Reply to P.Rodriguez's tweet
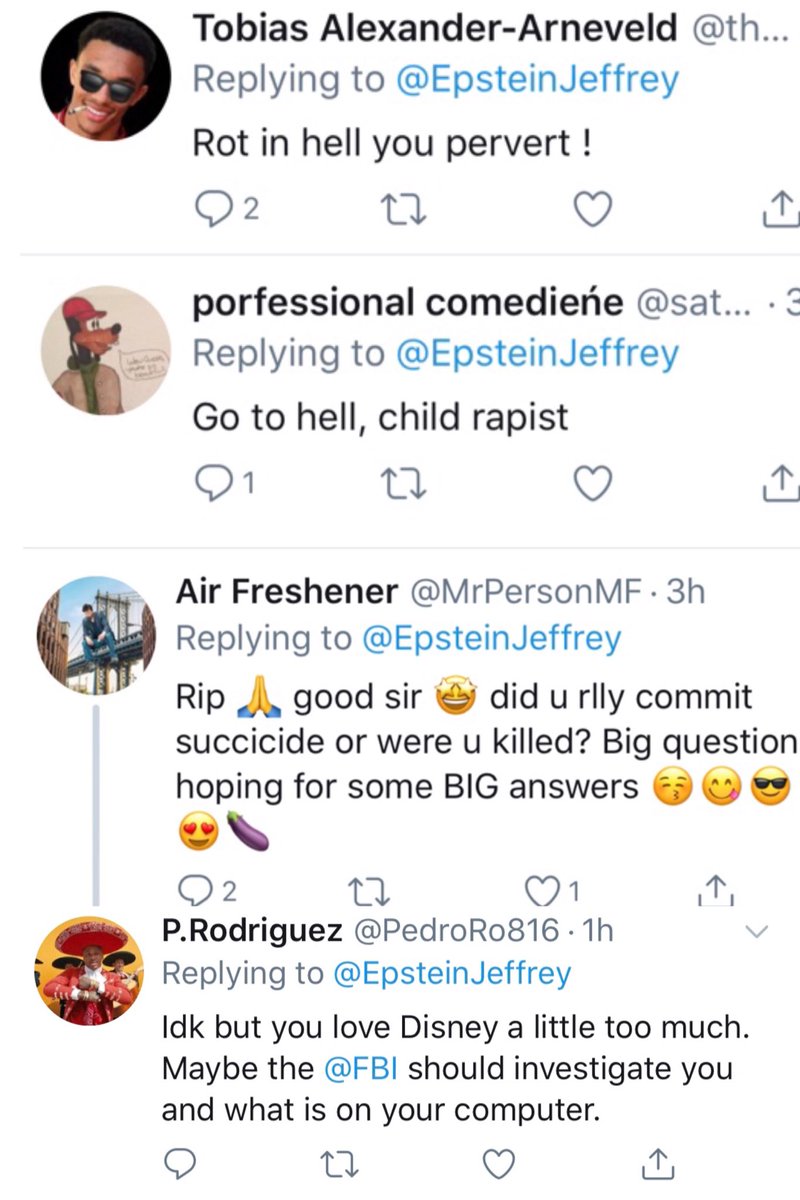The width and height of the screenshot is (800, 1200). [x=179, y=1162]
